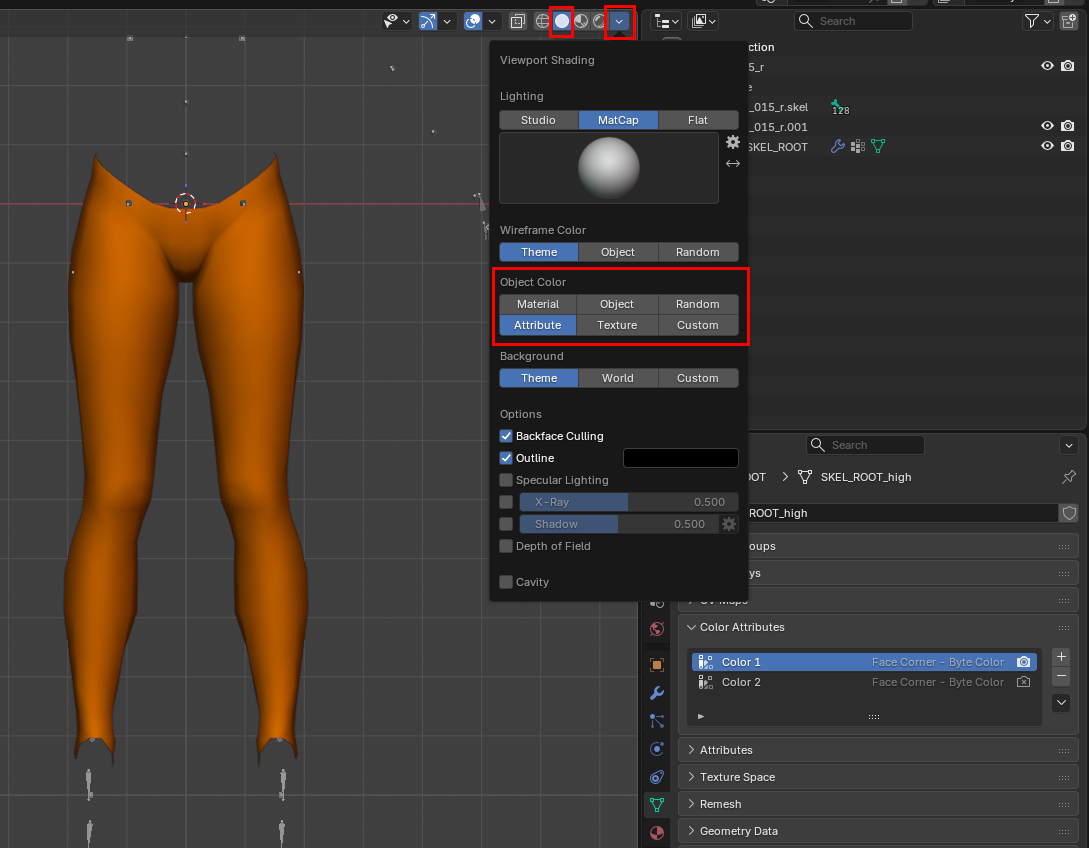Pick the Outline color swatch
The image size is (1089, 848).
pos(681,458)
